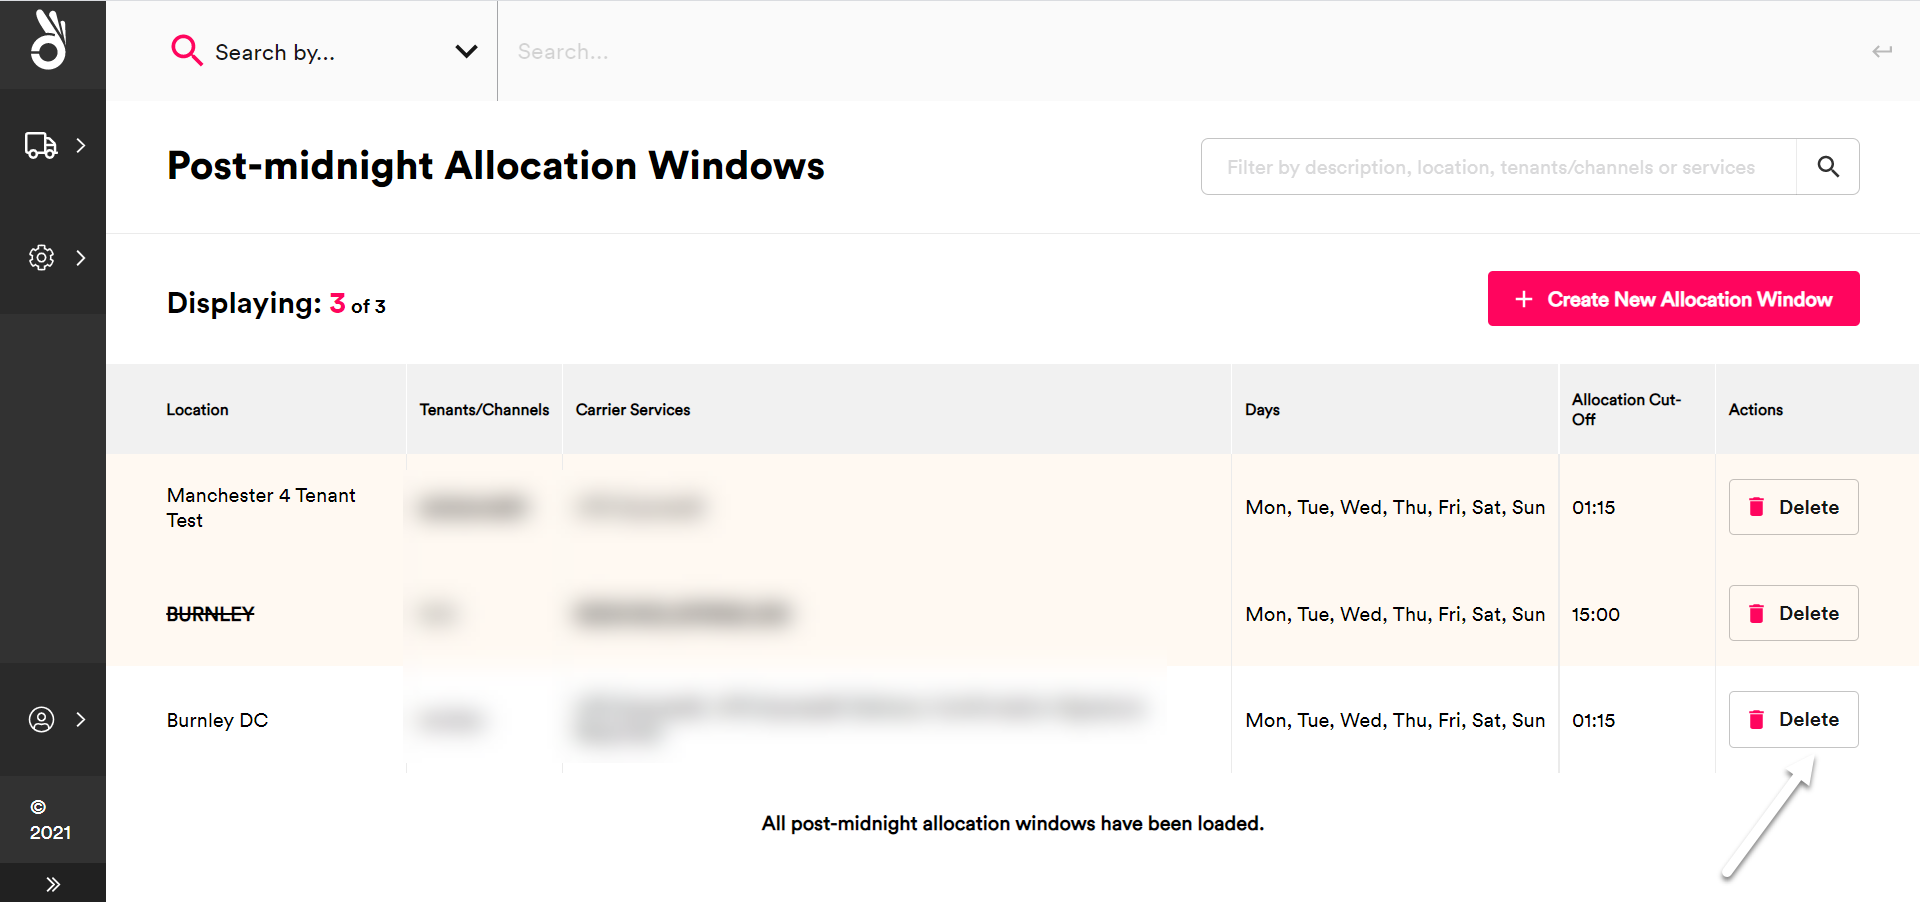Delete the Burnley DC window
This screenshot has width=1920, height=902.
1793,719
